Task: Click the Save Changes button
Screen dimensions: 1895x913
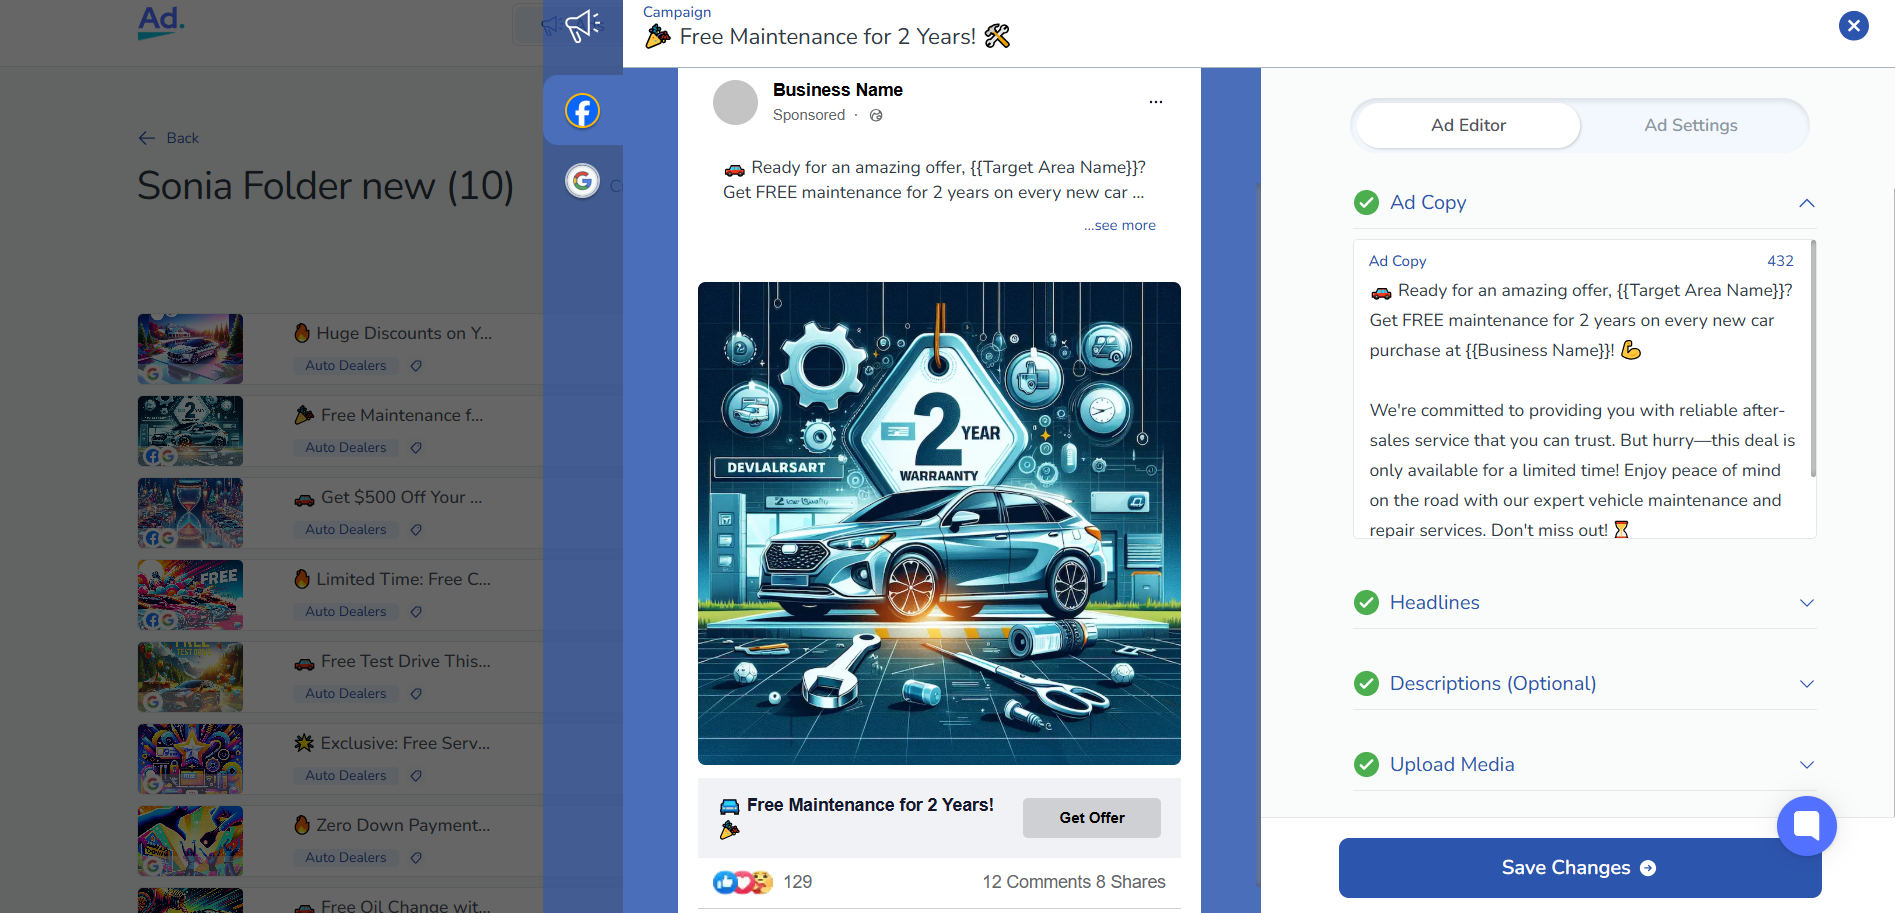Action: (x=1580, y=868)
